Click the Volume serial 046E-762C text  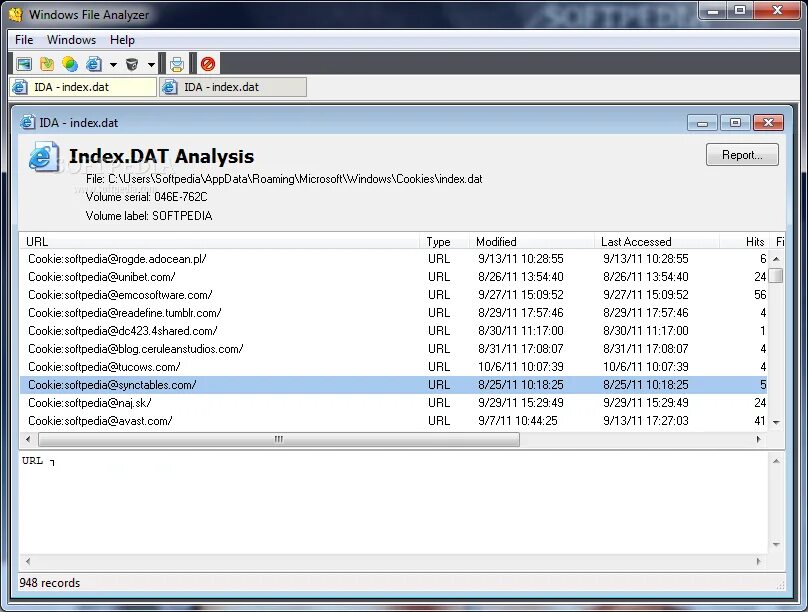point(146,197)
